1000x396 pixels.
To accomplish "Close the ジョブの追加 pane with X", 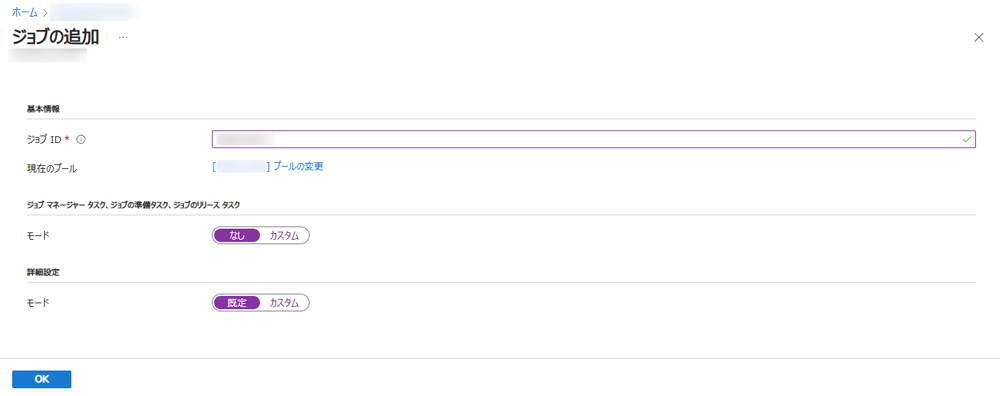I will 979,38.
